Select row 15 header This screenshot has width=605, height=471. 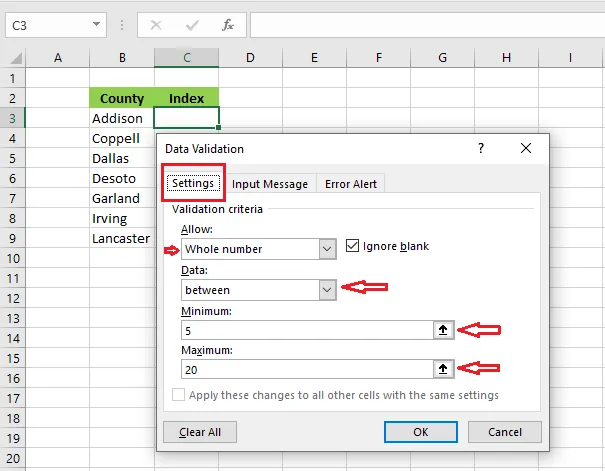(x=13, y=358)
